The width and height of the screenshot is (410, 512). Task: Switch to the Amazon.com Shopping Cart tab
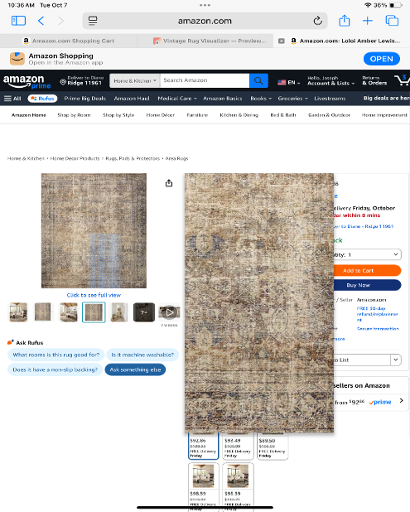(69, 41)
